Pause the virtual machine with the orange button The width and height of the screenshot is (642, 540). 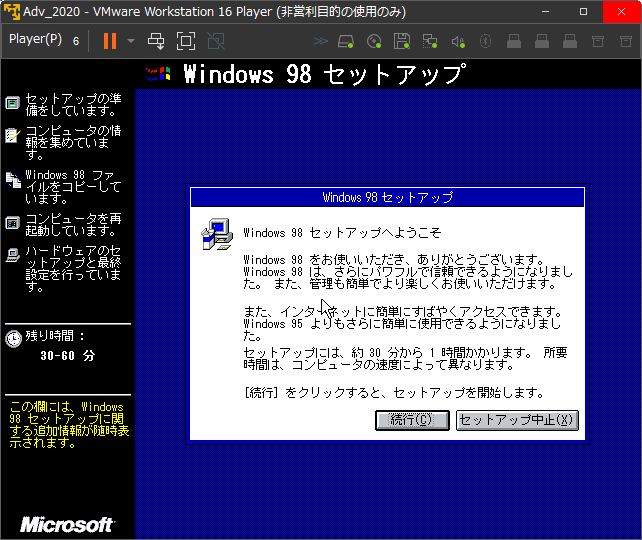[x=110, y=41]
